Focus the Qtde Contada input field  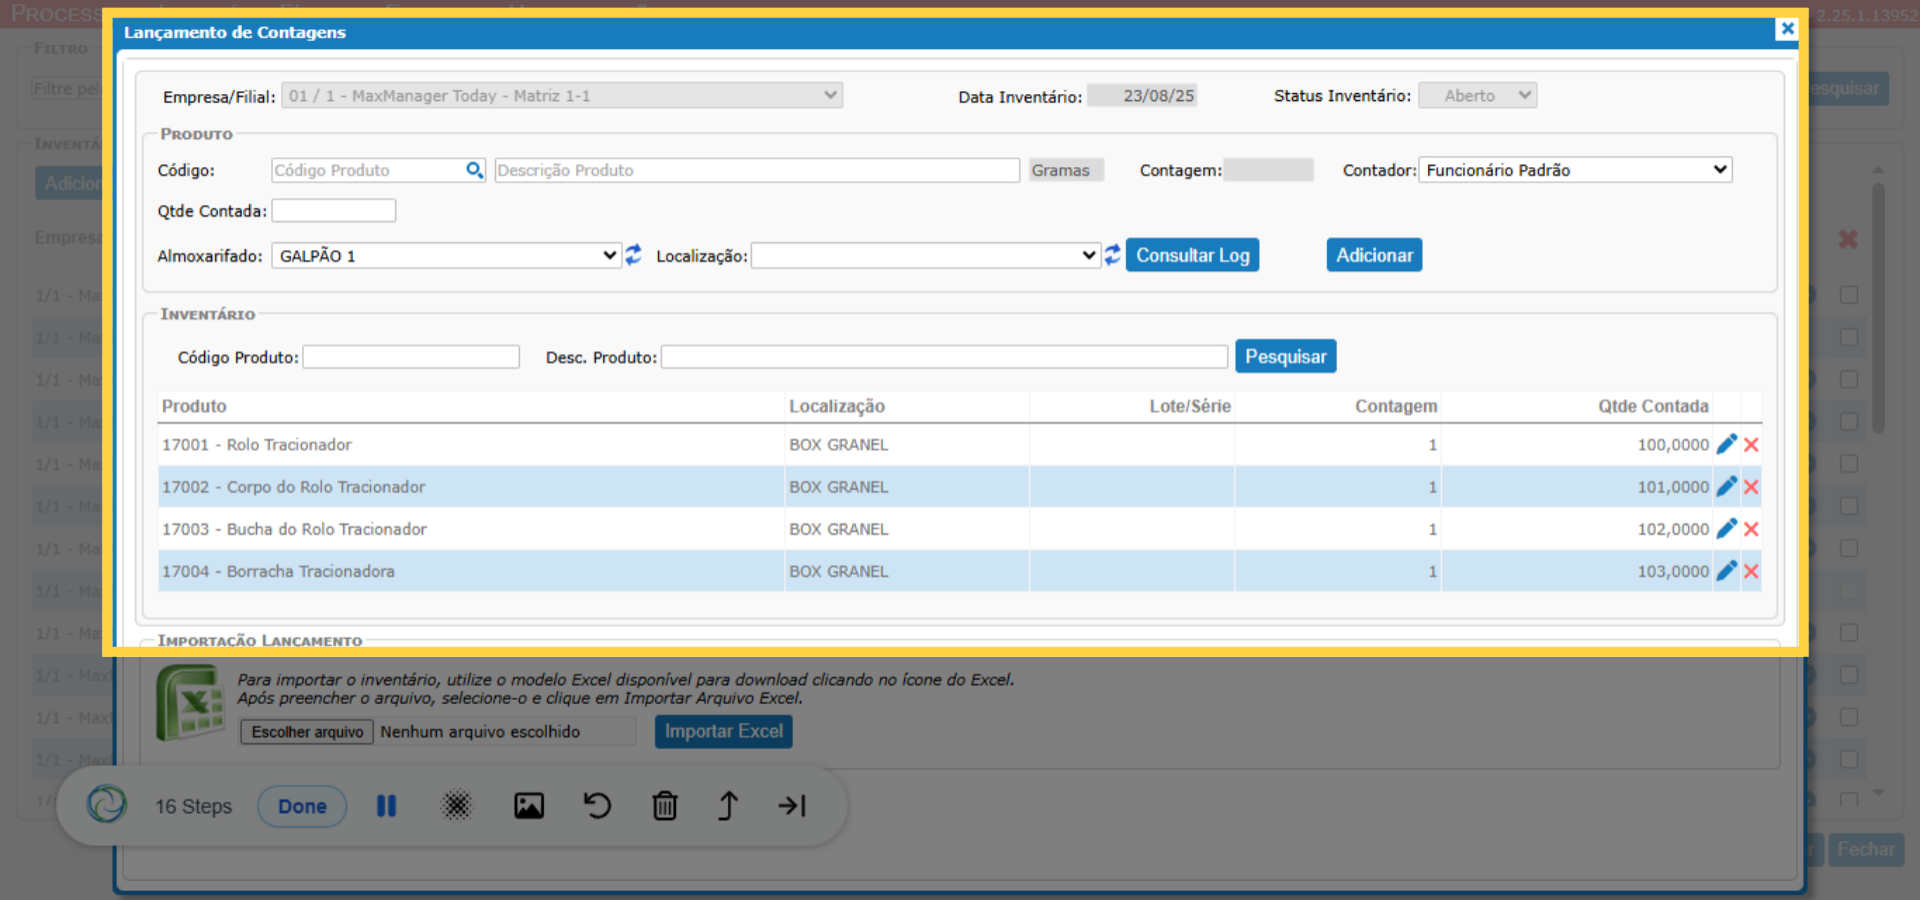[x=334, y=211]
